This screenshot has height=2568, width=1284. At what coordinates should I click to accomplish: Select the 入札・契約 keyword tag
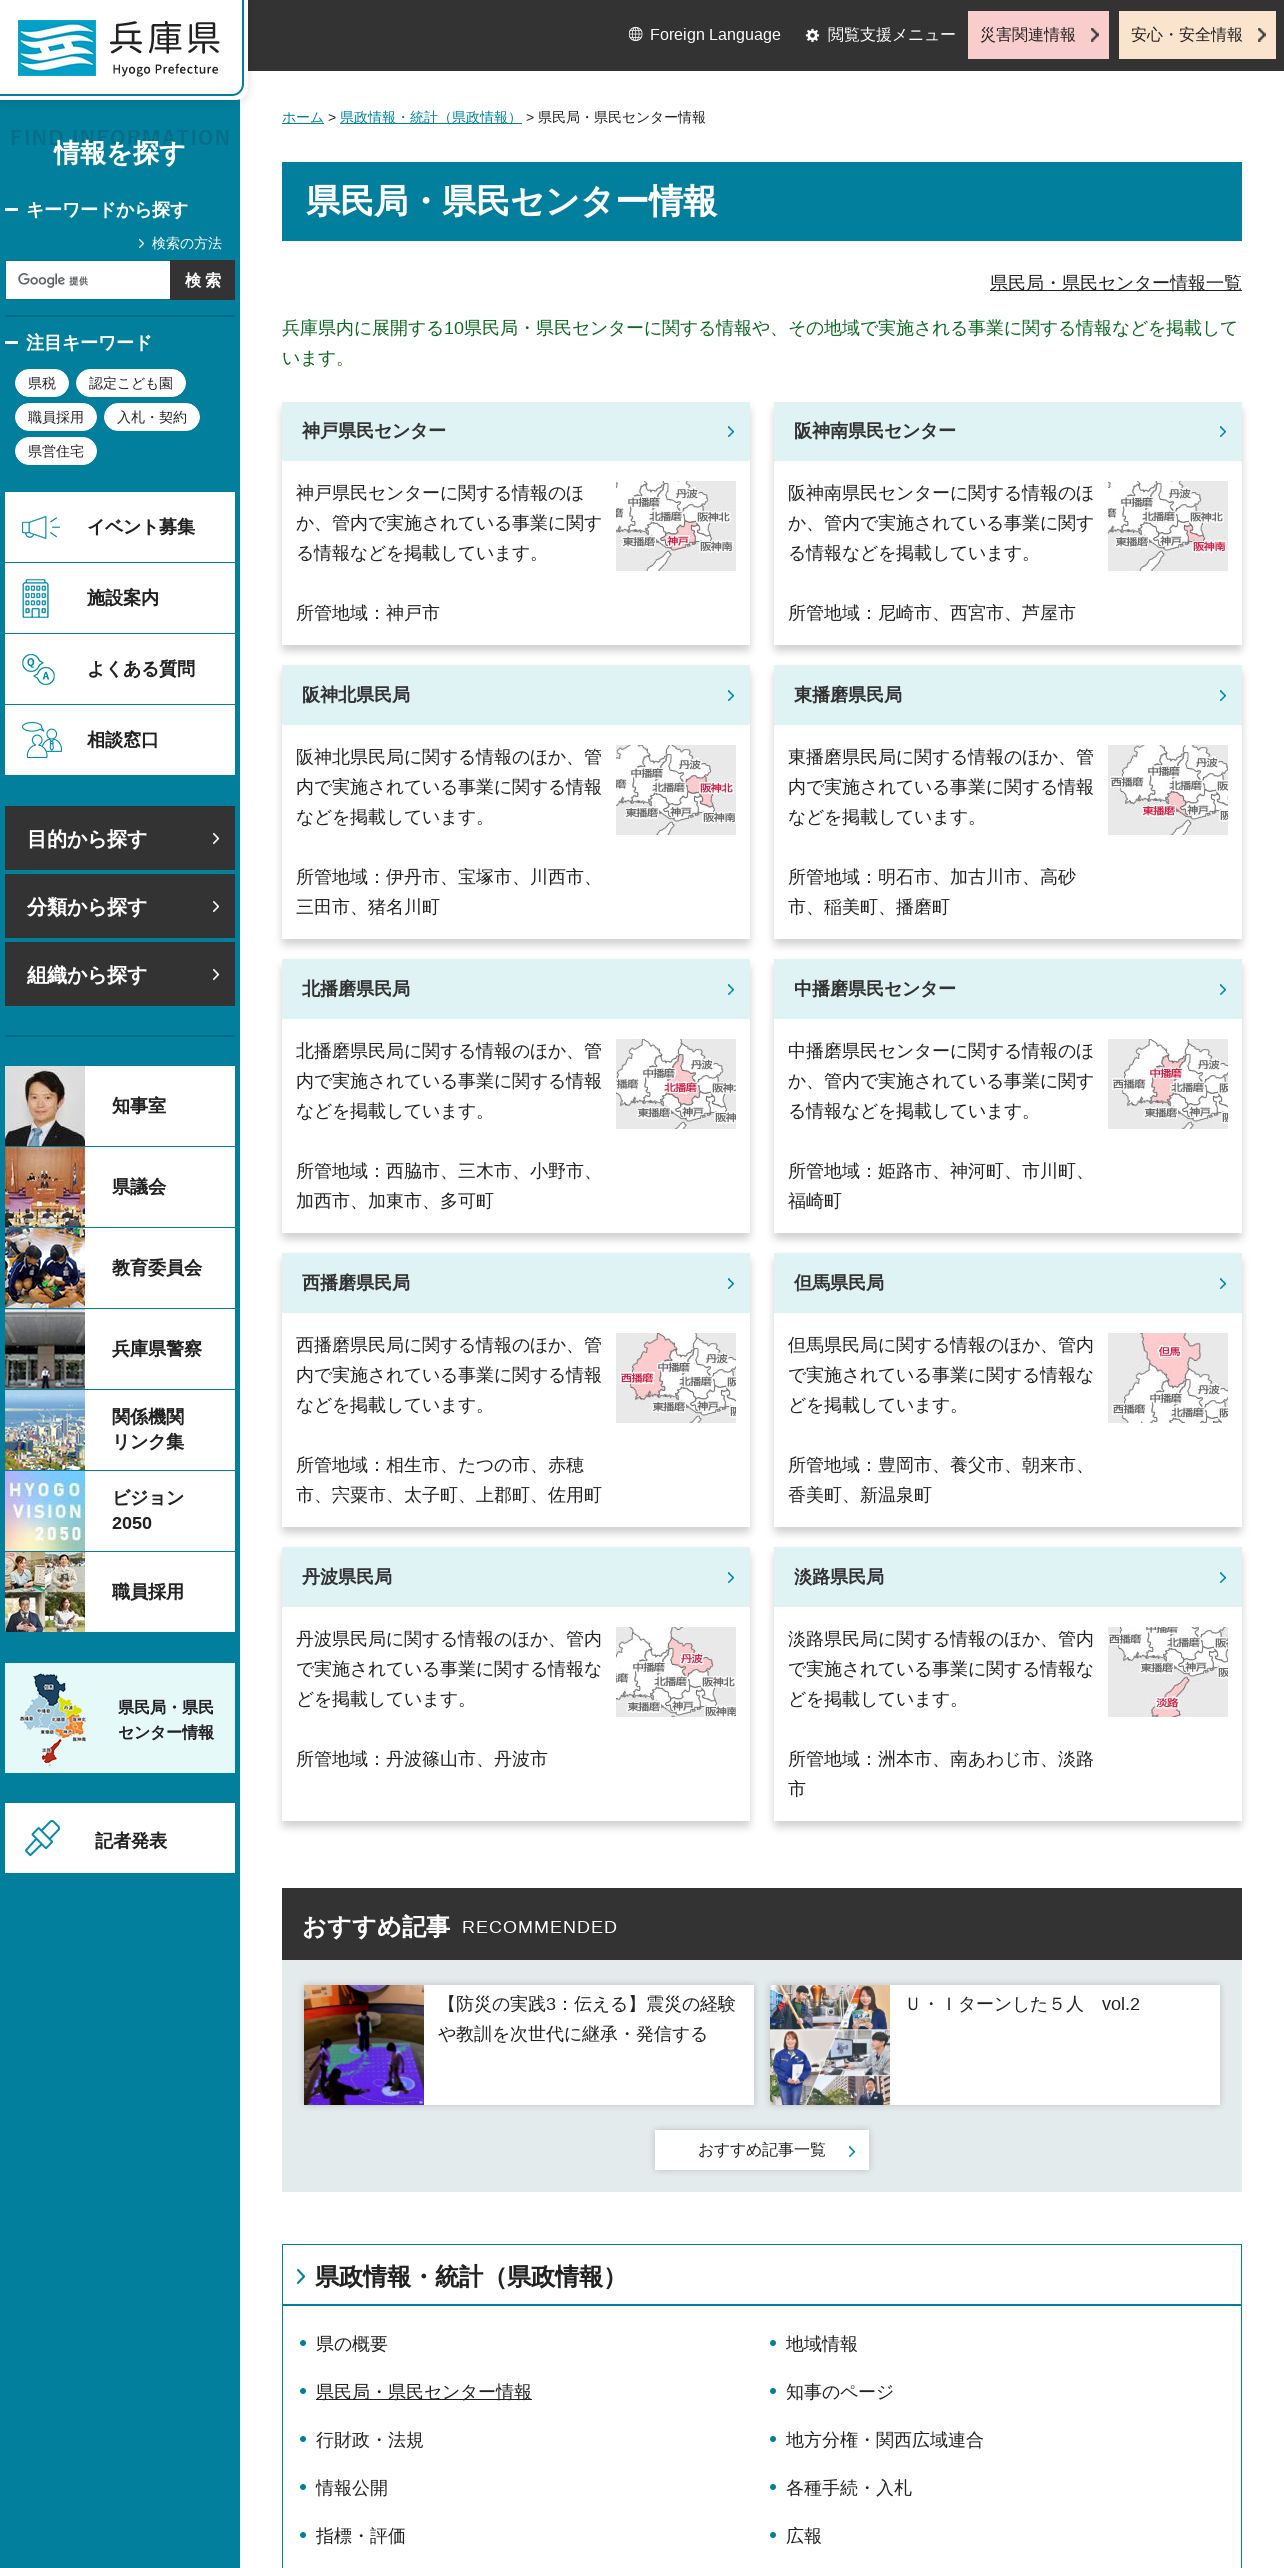(x=152, y=417)
